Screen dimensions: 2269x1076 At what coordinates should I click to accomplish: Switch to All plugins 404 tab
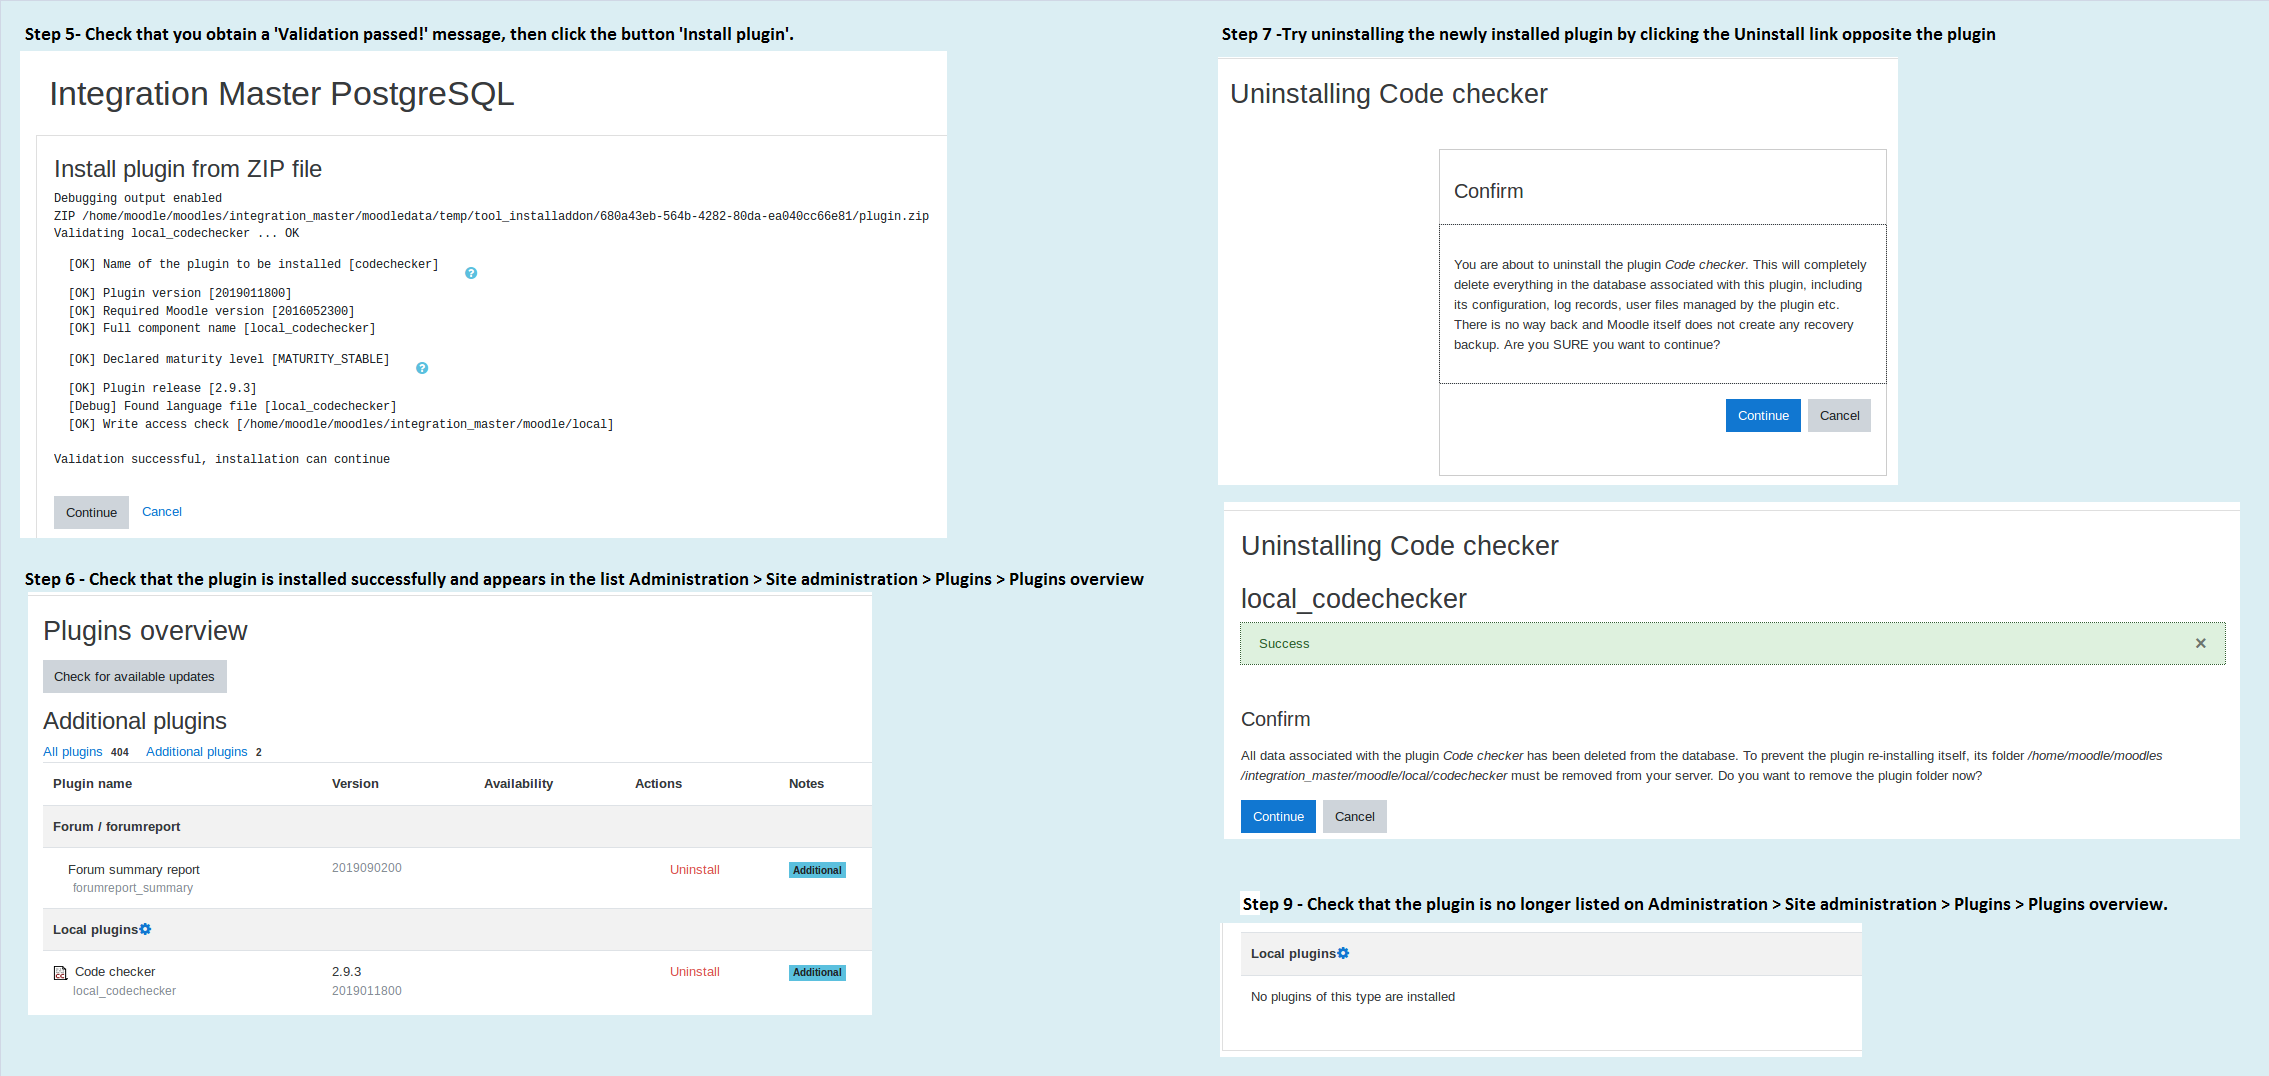(x=86, y=752)
